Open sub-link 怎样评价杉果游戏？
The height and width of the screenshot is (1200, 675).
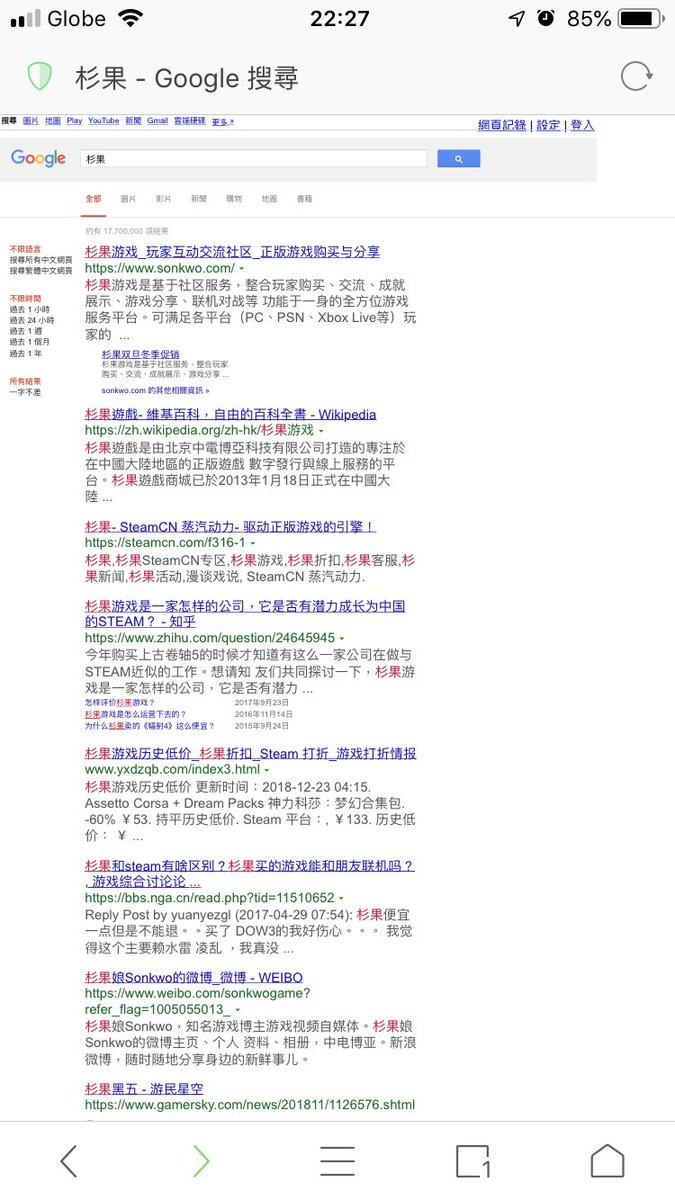pos(119,703)
